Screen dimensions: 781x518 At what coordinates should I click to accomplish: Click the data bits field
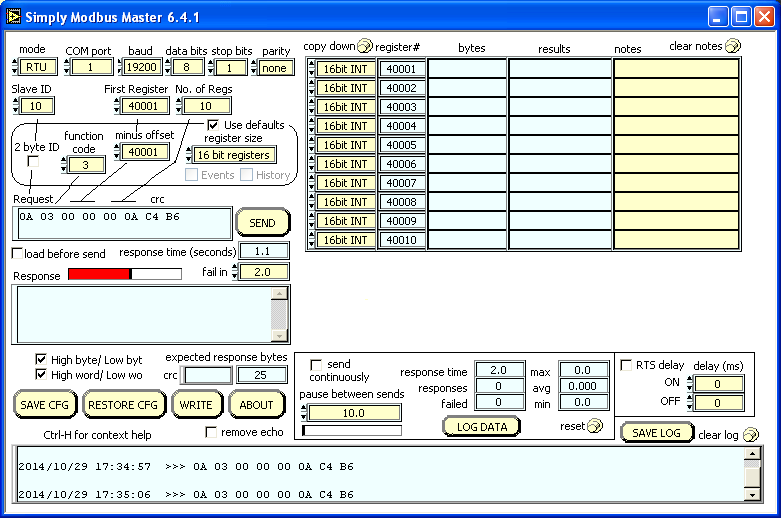187,67
